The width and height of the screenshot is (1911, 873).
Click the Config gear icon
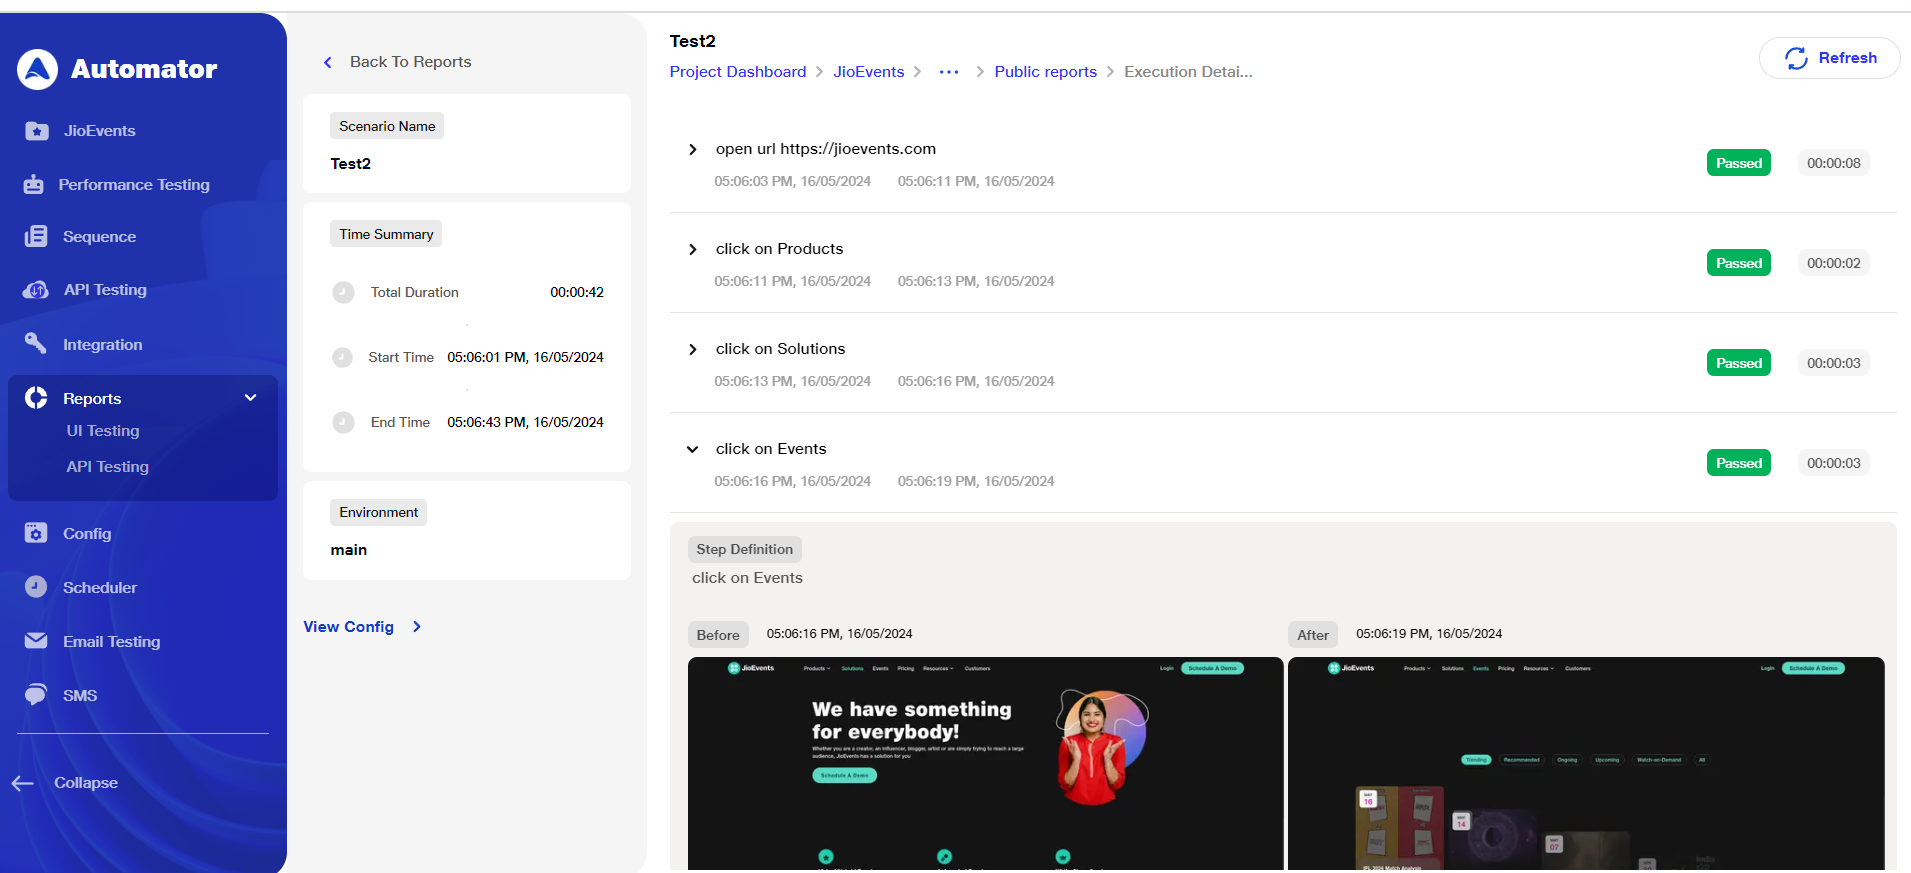click(x=36, y=533)
